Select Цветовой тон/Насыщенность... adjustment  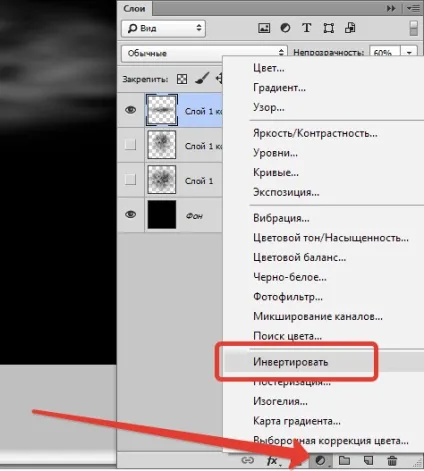pos(331,238)
